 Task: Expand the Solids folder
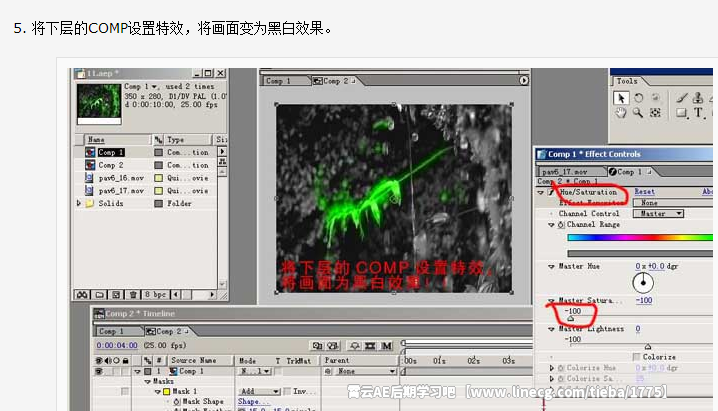(x=79, y=203)
